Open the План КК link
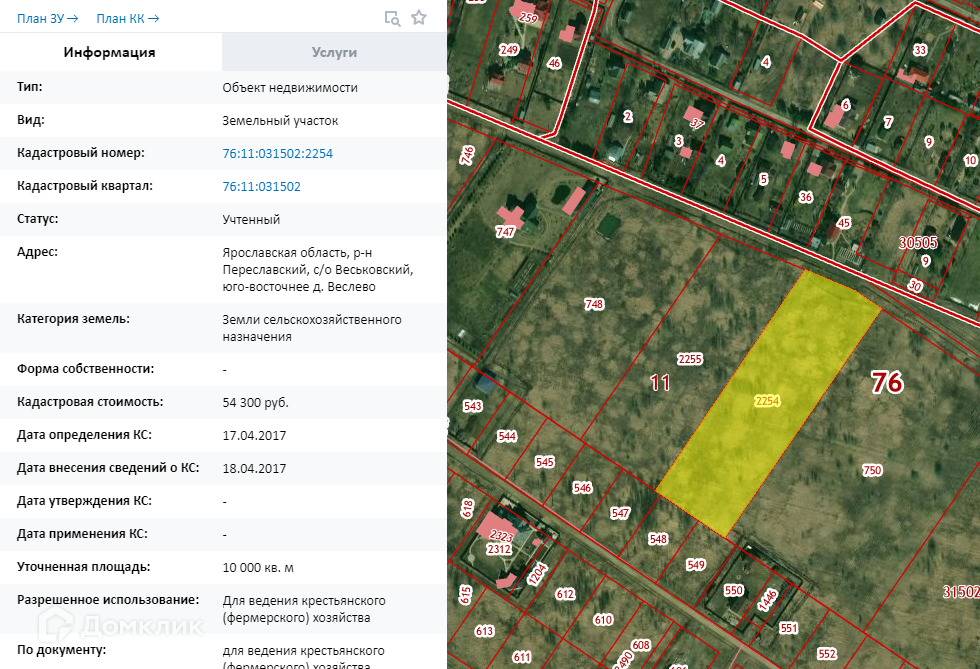The image size is (980, 669). tap(127, 18)
